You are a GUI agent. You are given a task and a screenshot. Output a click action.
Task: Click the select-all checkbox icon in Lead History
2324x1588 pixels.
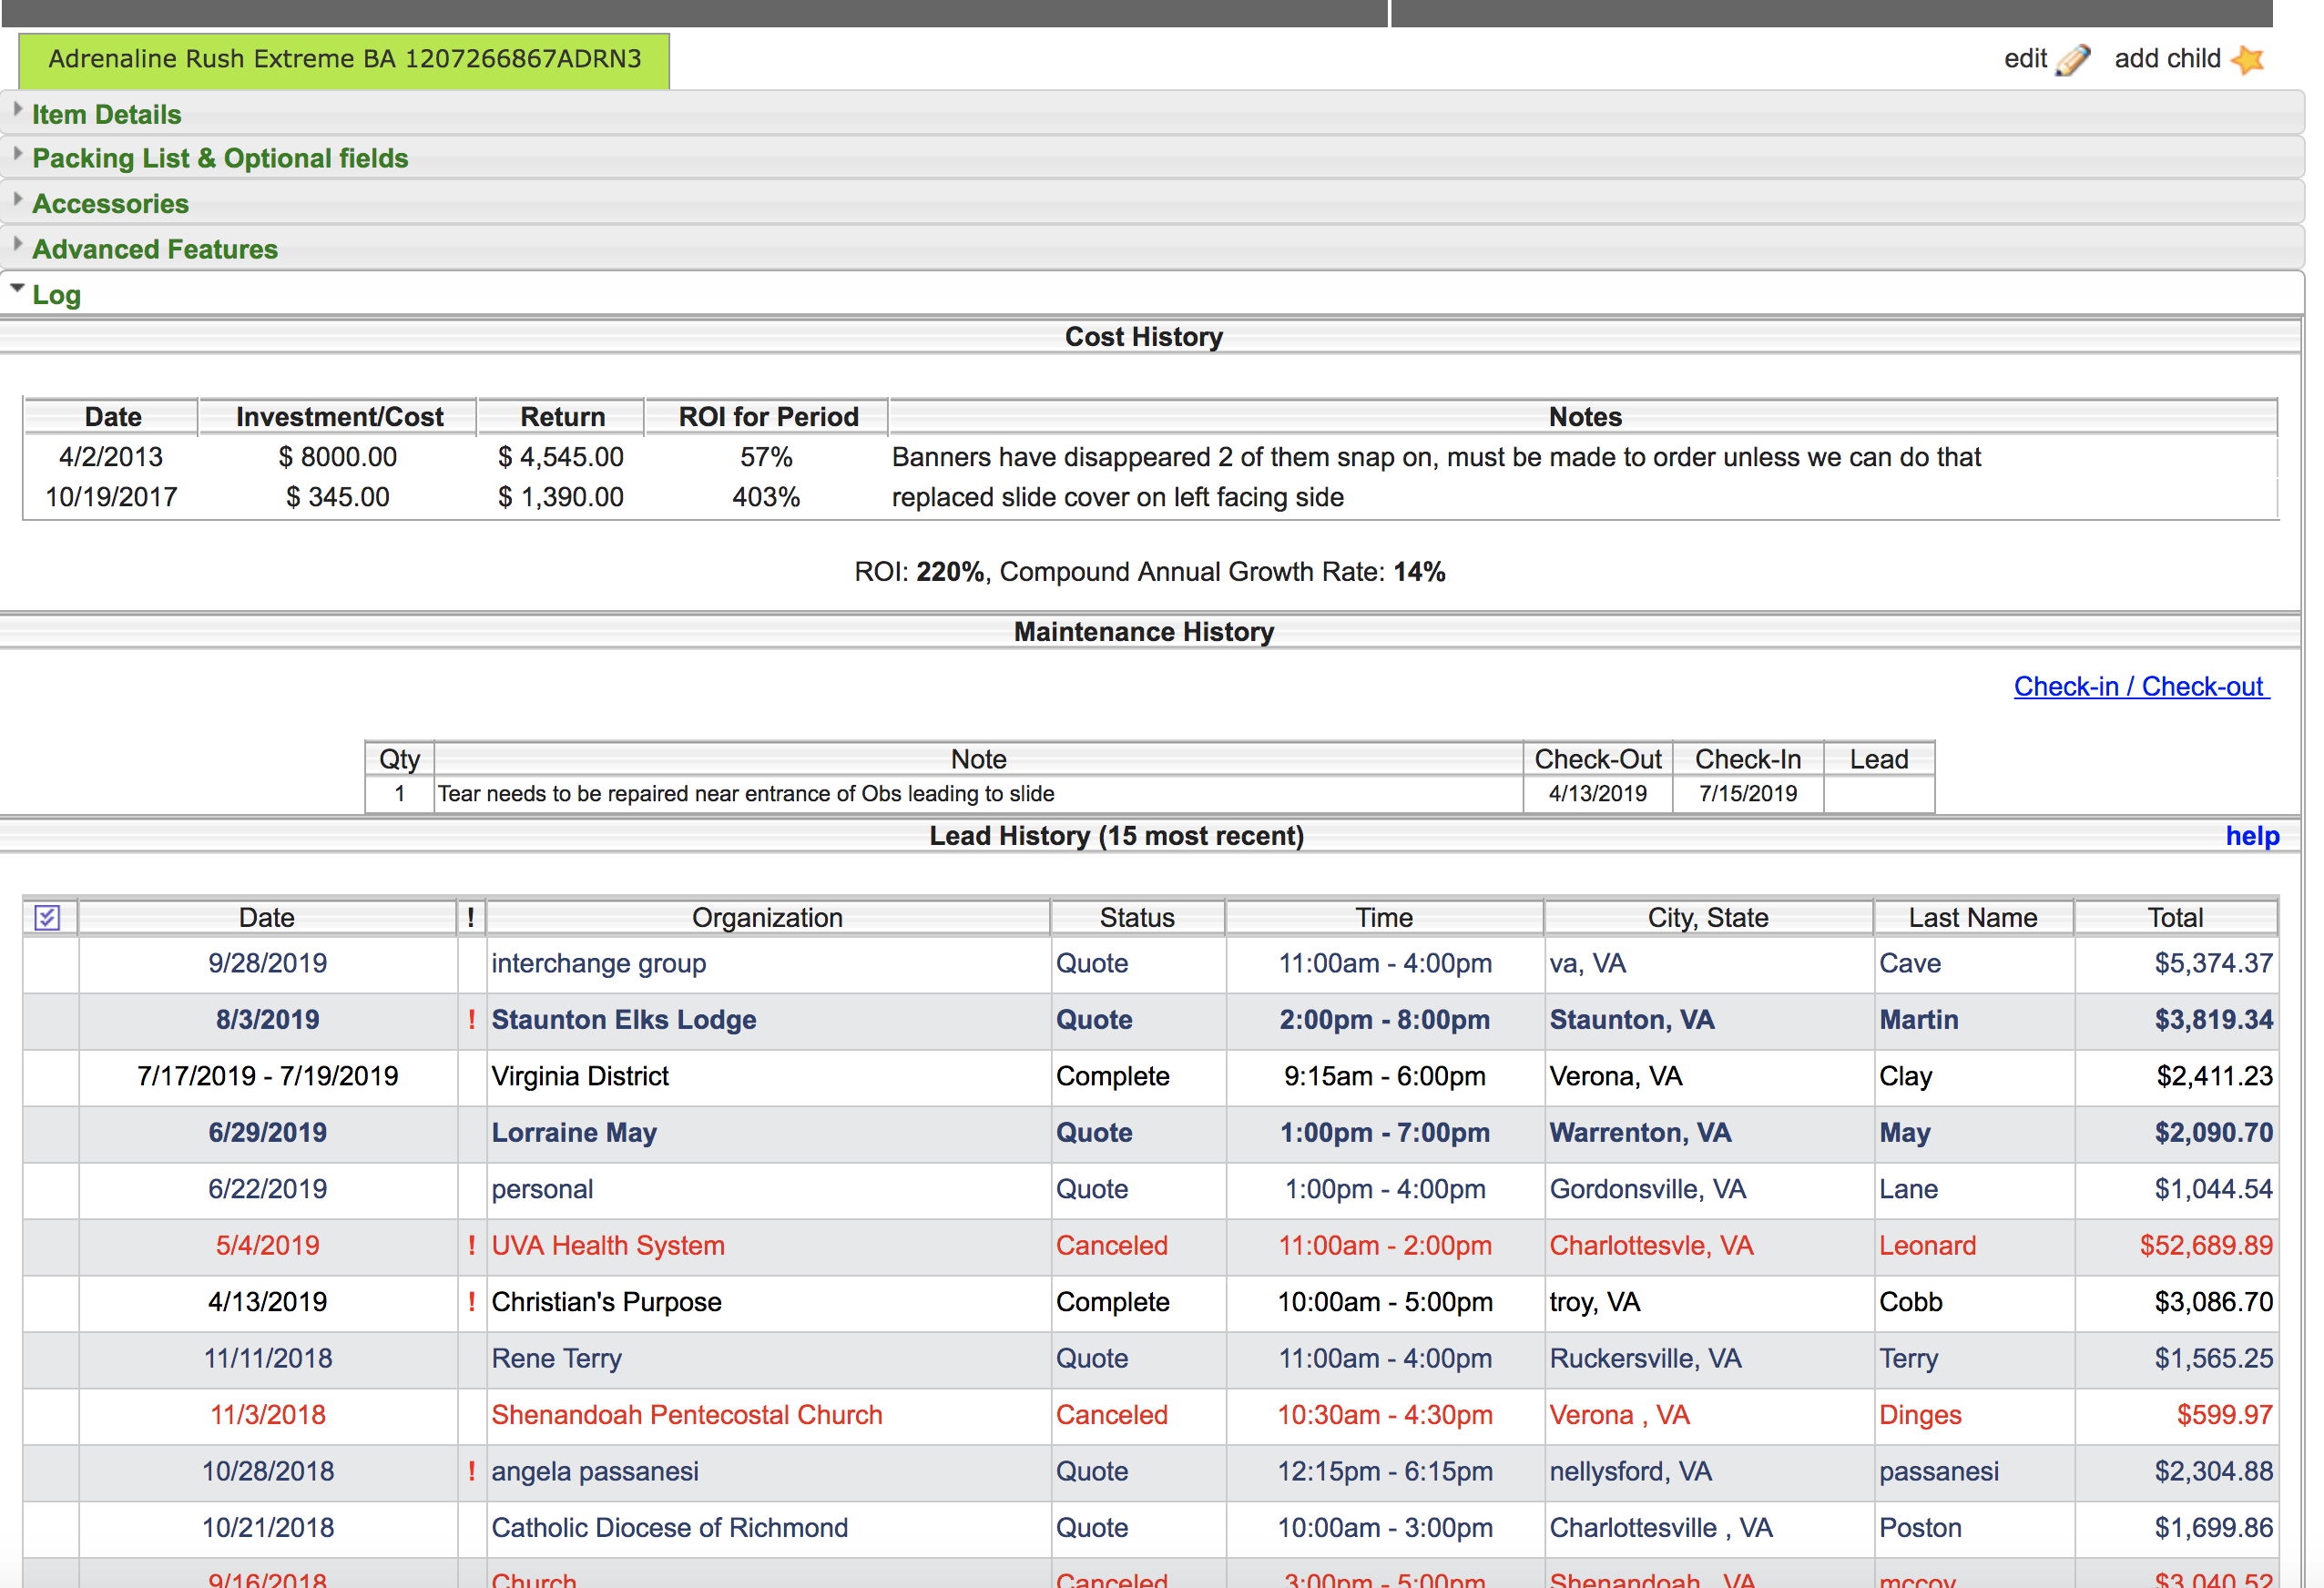[x=47, y=918]
